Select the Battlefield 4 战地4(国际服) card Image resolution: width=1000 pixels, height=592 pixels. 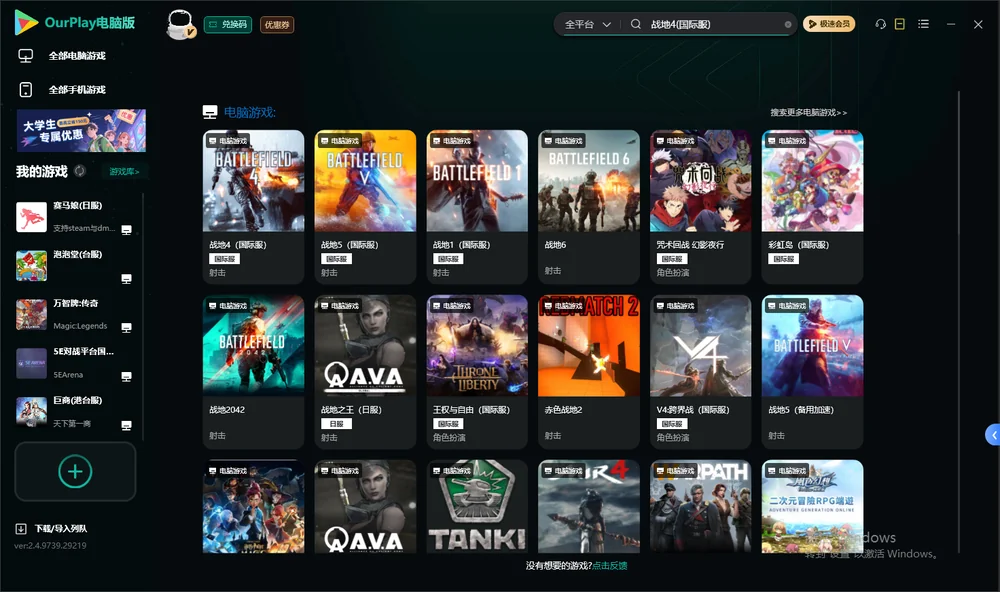253,207
